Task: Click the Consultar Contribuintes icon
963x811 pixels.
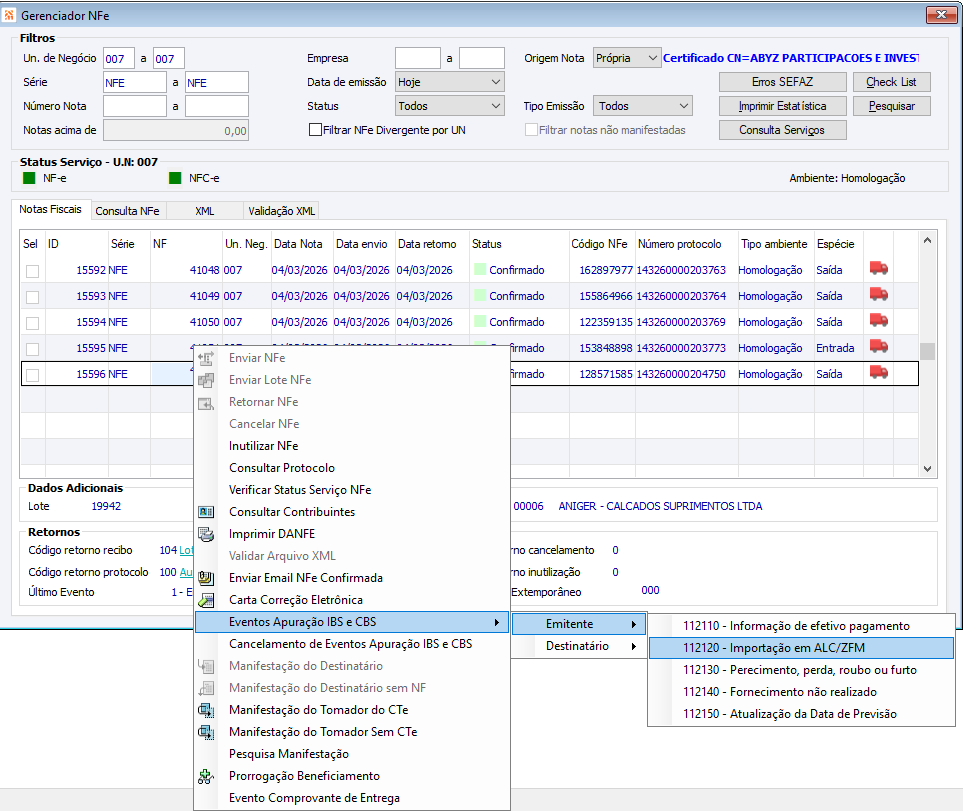Action: click(206, 512)
